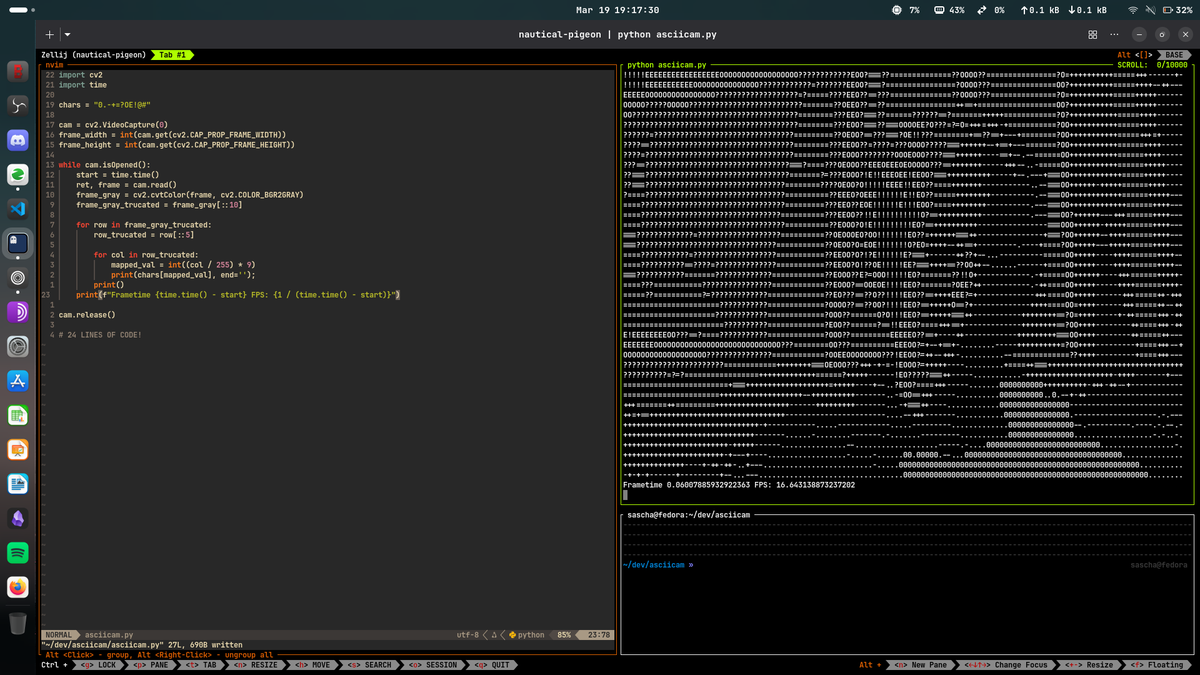Click the '# 24 LINES OF CODE!' comment
Viewport: 1200px width, 675px height.
click(100, 335)
